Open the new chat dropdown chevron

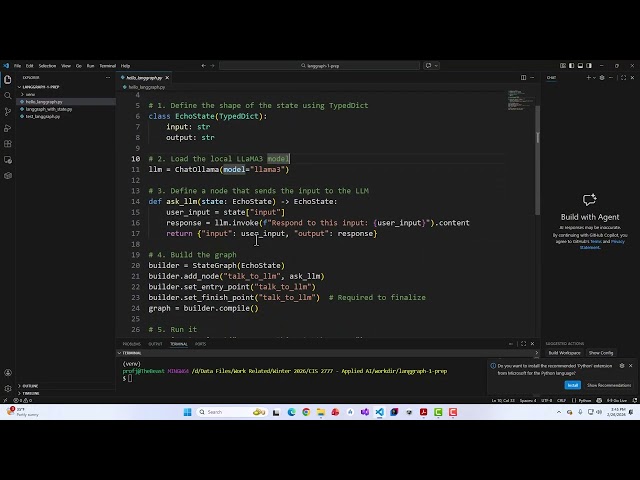pyautogui.click(x=594, y=78)
